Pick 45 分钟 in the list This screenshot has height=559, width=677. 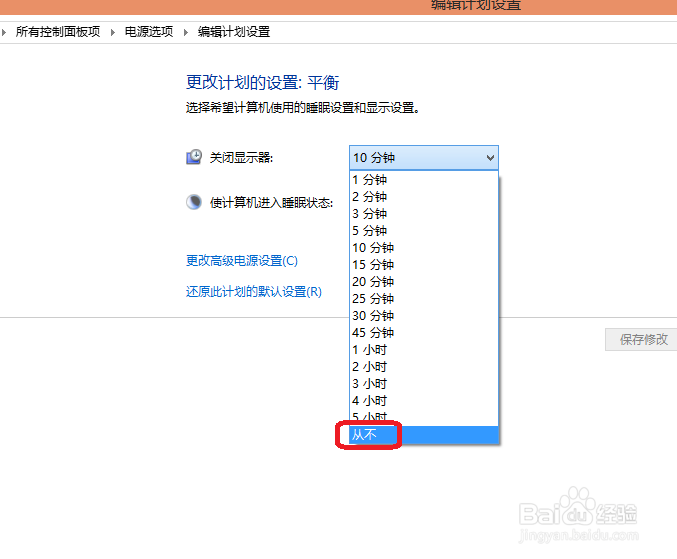coord(424,332)
